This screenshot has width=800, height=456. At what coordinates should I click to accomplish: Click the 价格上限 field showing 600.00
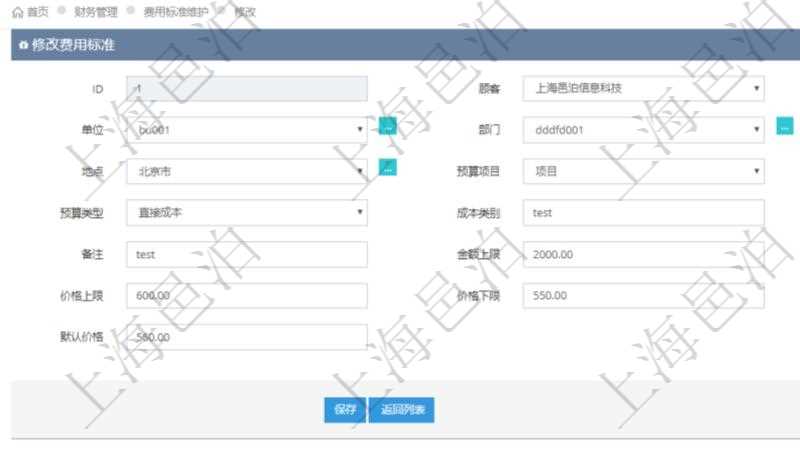point(247,296)
